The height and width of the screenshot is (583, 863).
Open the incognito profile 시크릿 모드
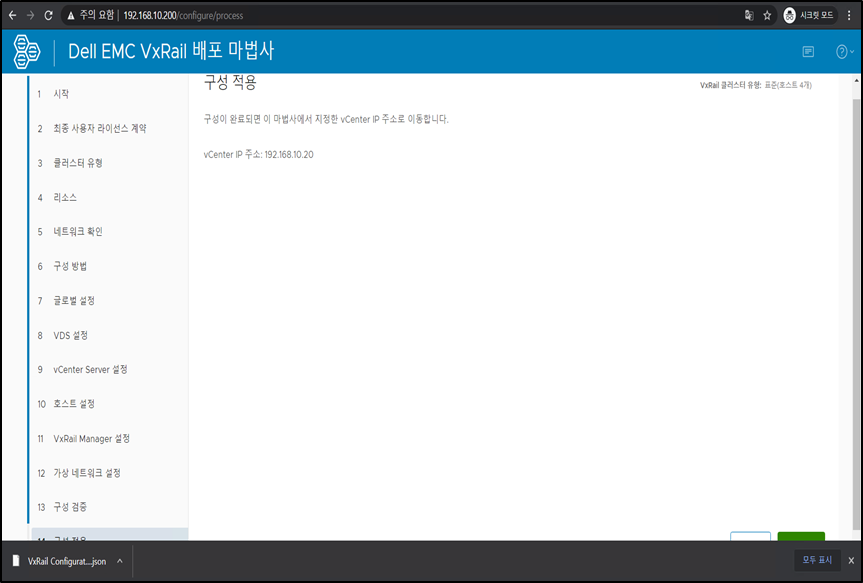[808, 15]
